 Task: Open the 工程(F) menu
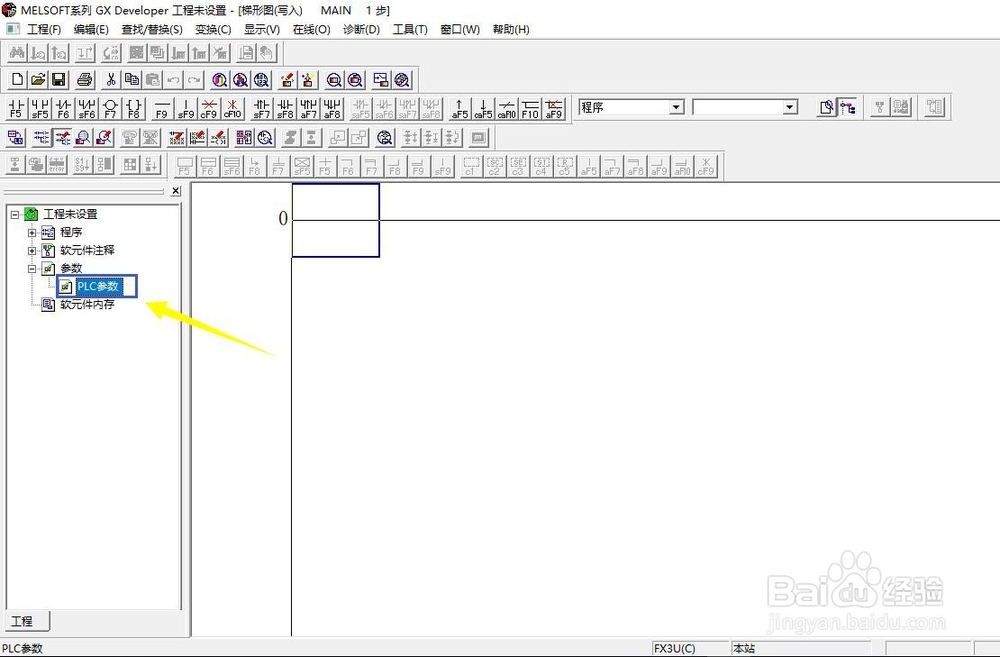click(44, 29)
